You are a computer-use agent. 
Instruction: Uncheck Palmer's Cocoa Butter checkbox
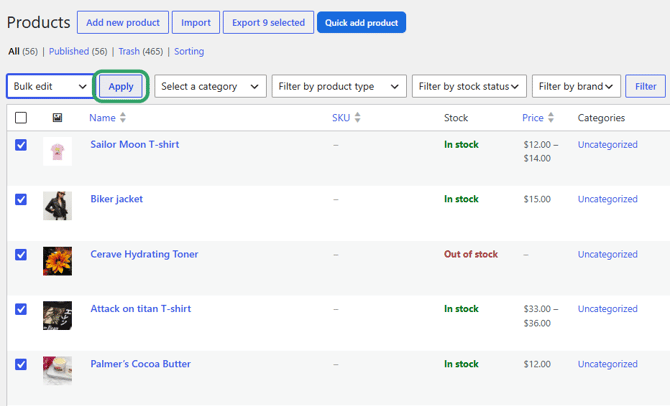[x=21, y=364]
